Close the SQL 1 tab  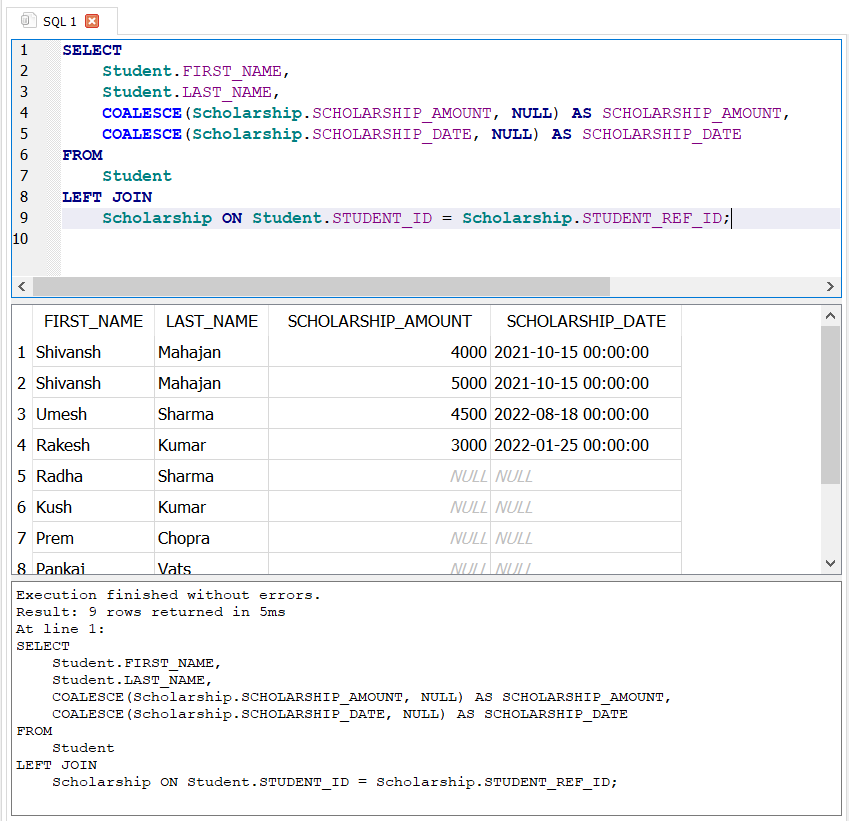[92, 21]
